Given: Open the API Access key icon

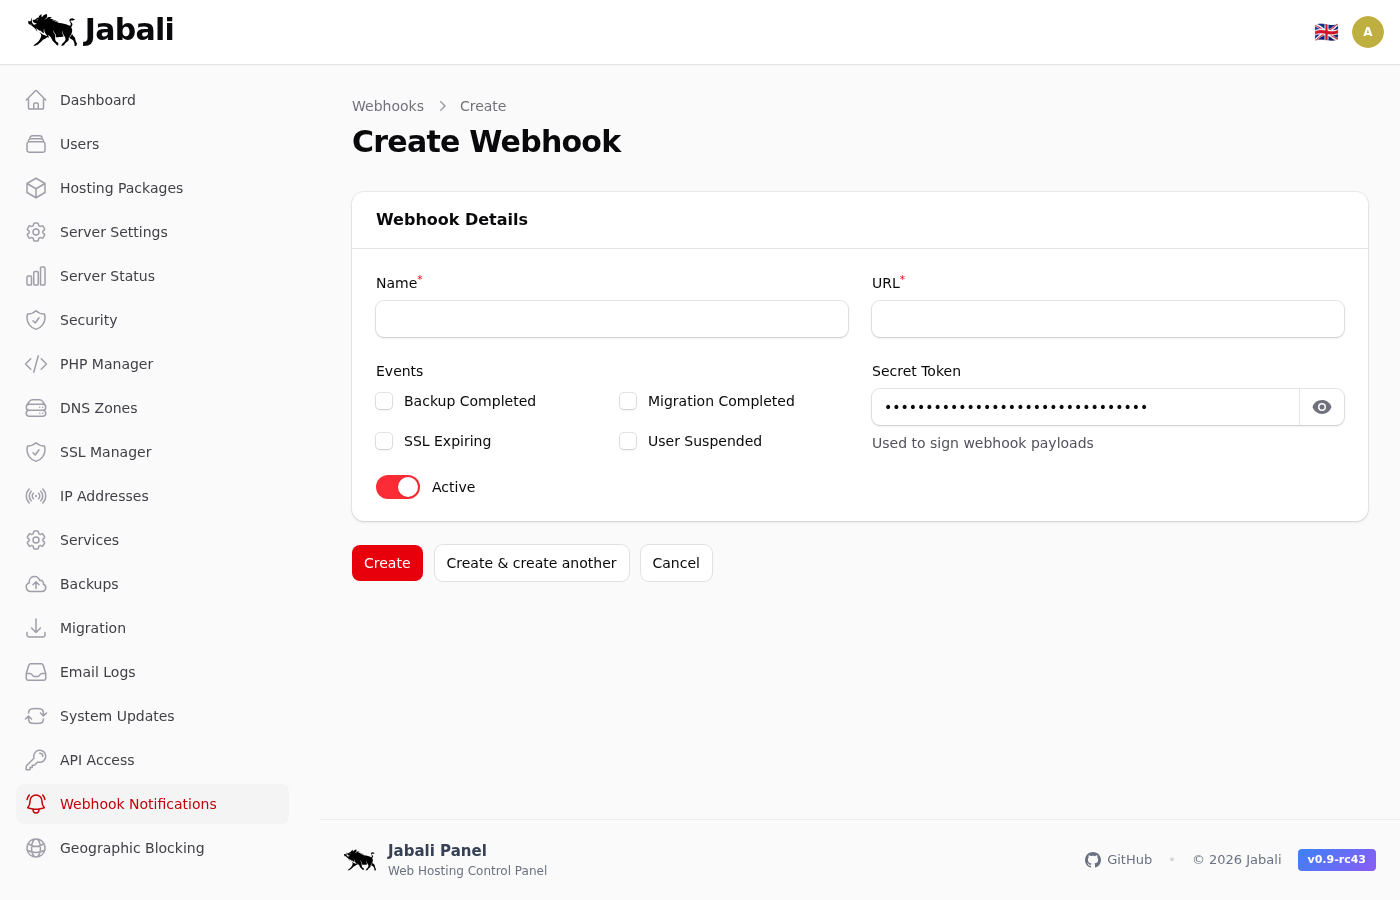Looking at the screenshot, I should pyautogui.click(x=36, y=760).
